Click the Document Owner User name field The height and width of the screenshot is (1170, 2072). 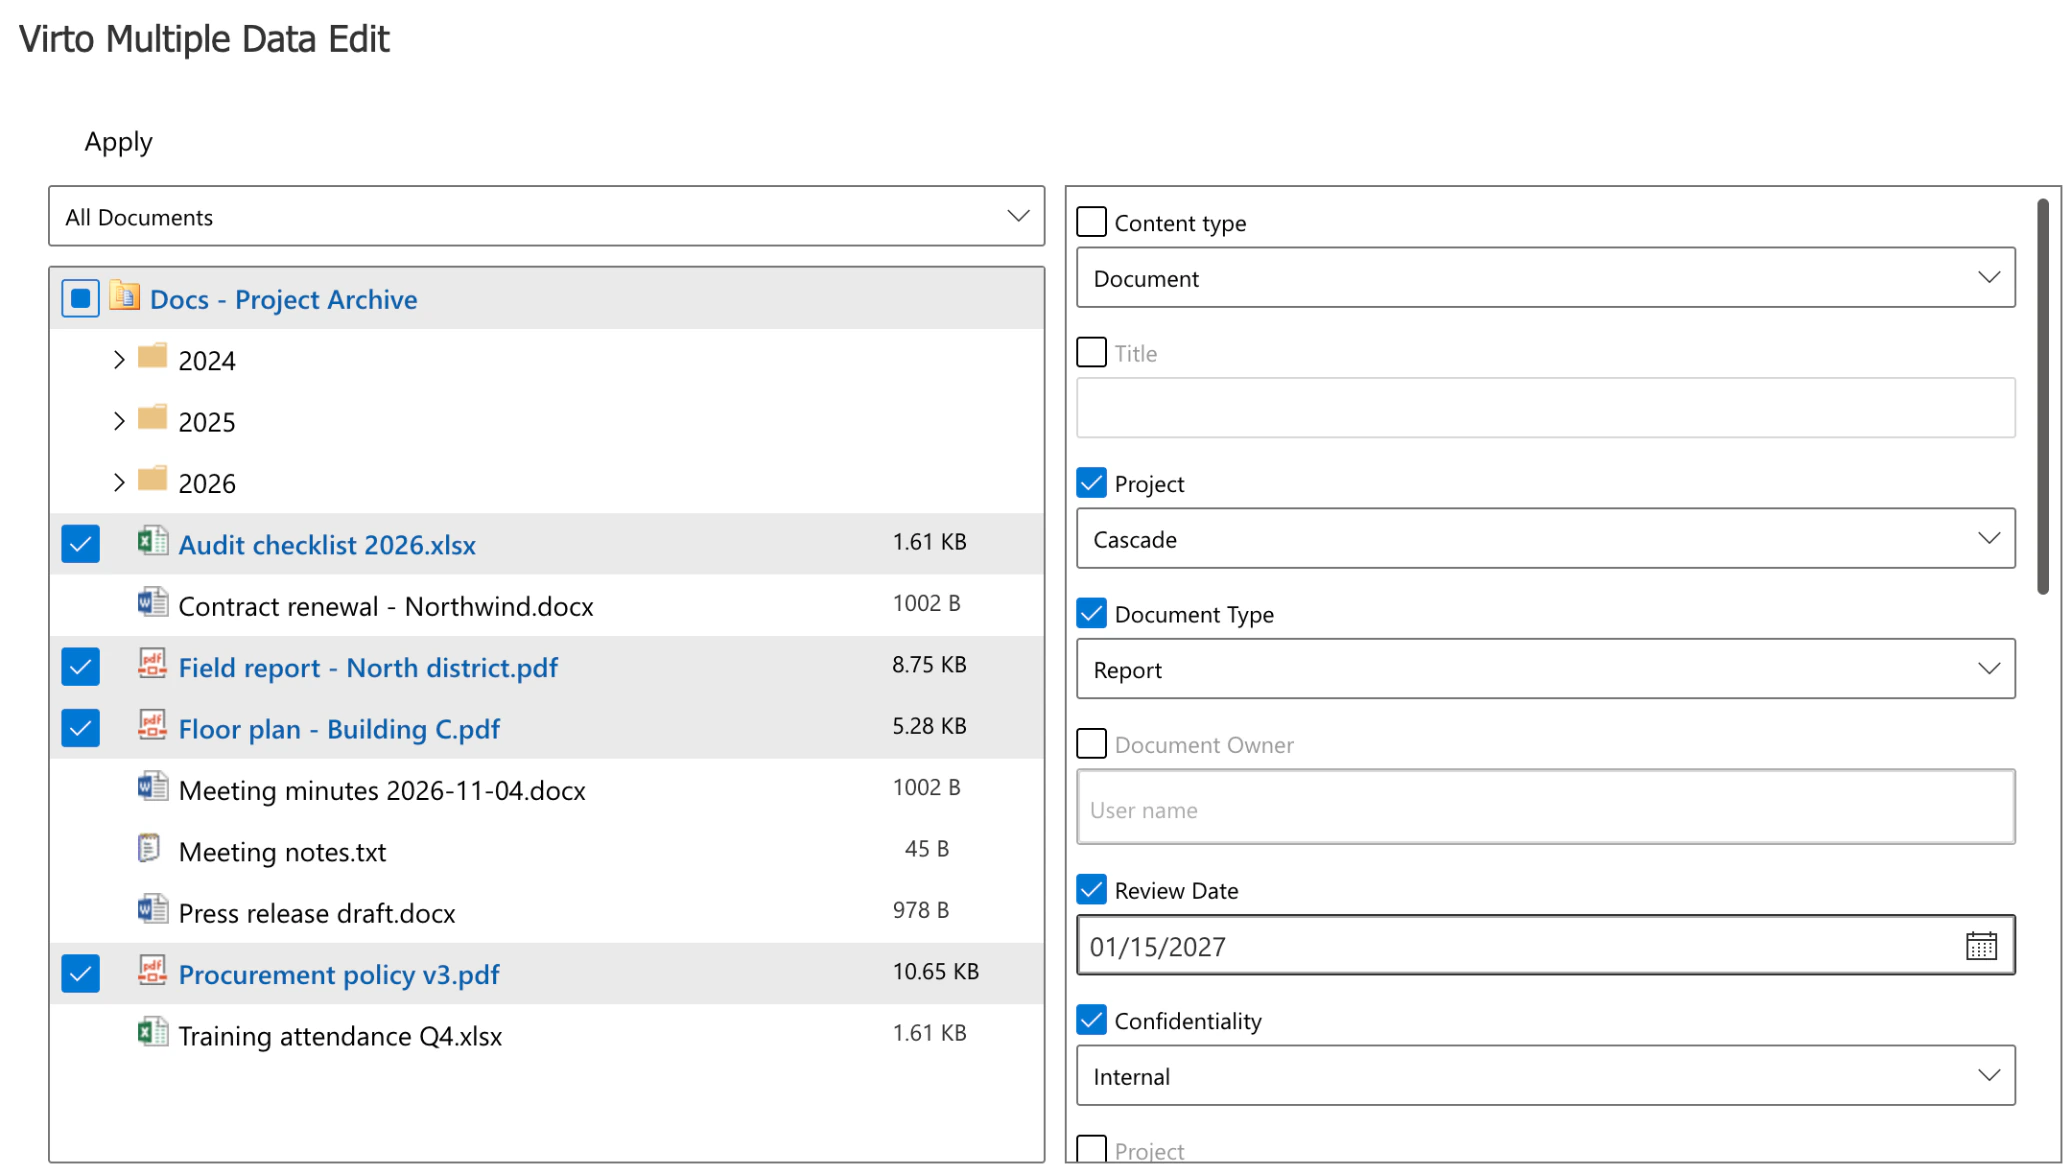(1545, 807)
